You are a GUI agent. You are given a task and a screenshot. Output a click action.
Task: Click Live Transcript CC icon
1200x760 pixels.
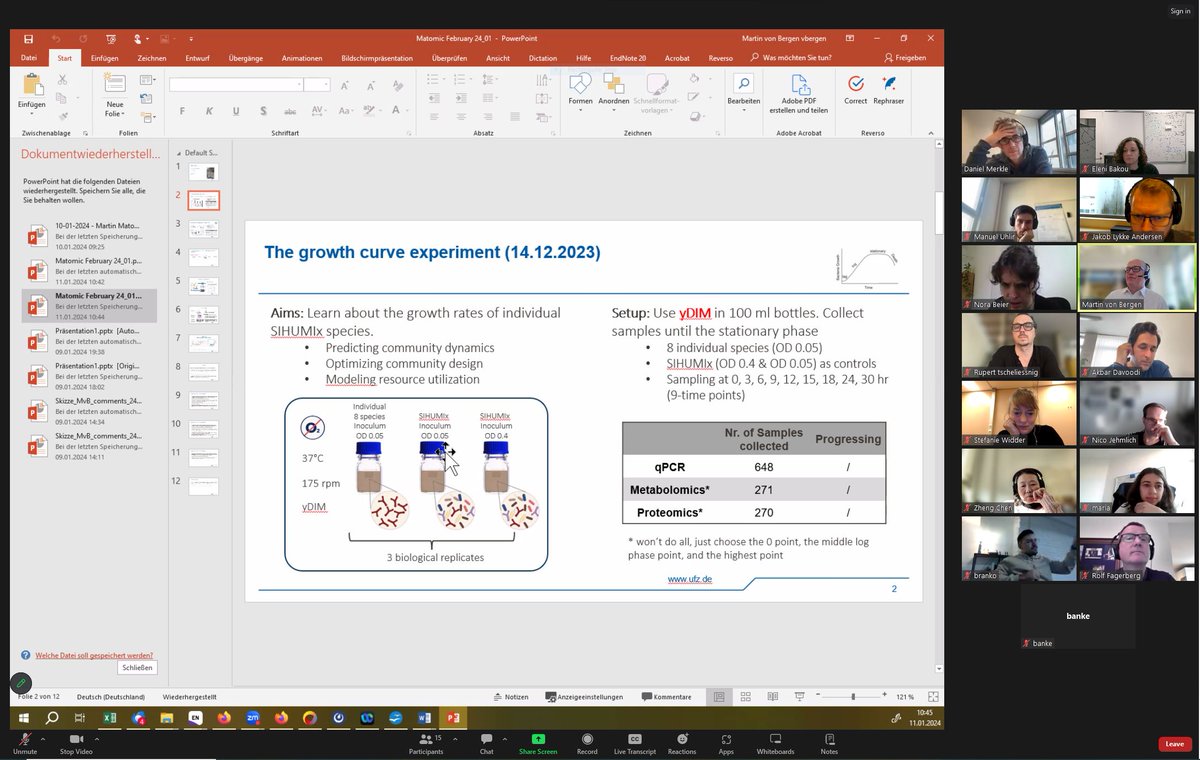[634, 740]
